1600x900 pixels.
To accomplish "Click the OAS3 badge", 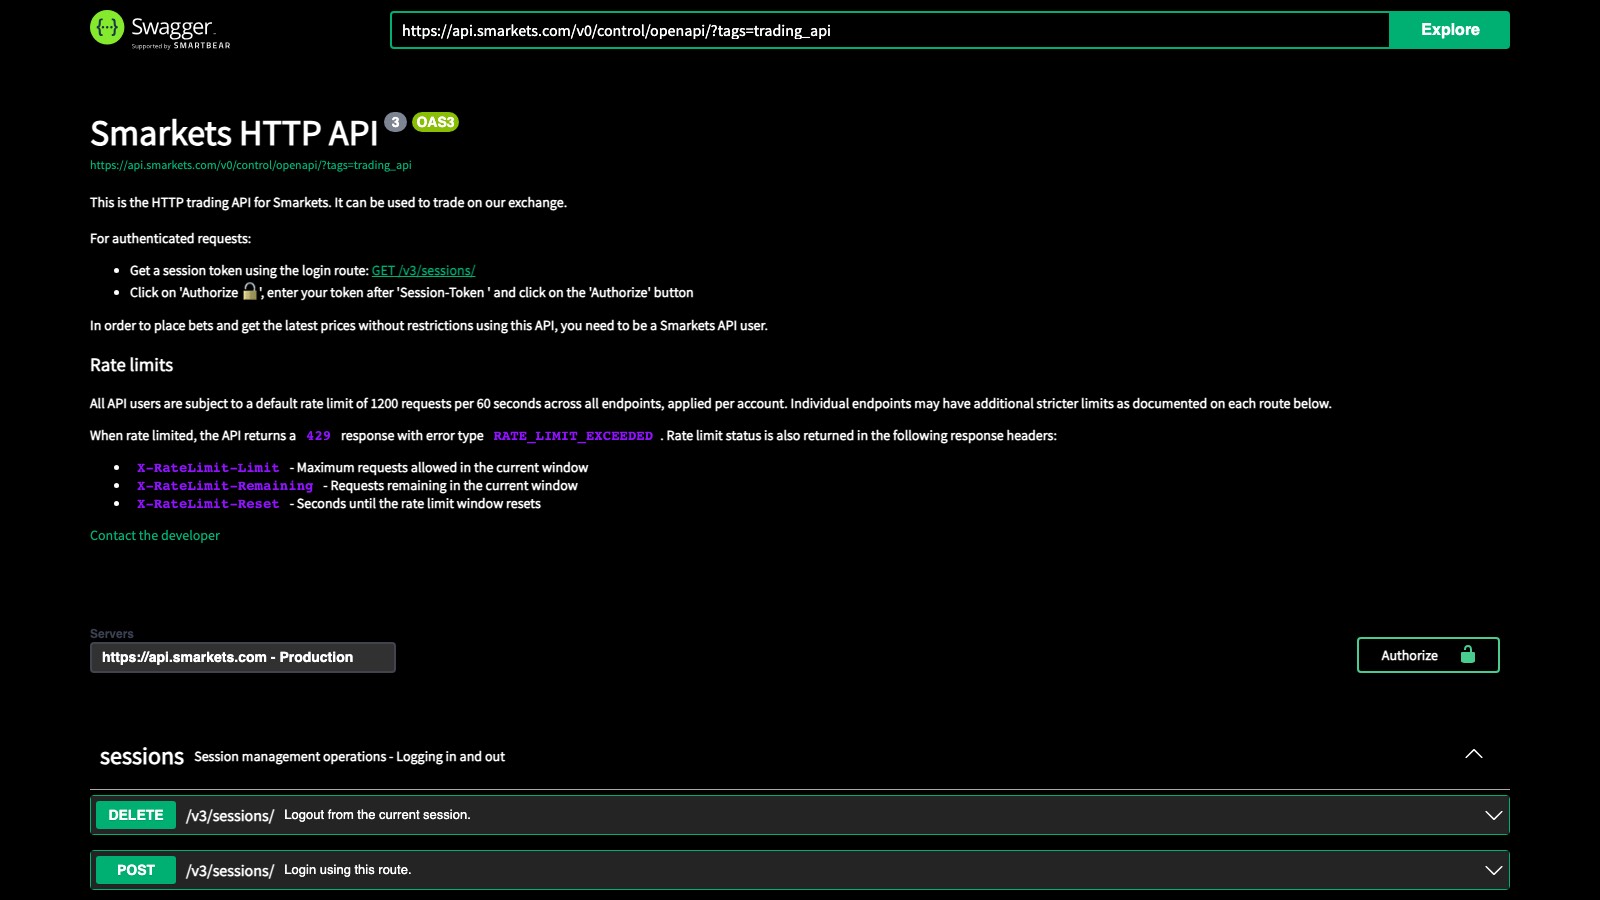I will 435,122.
